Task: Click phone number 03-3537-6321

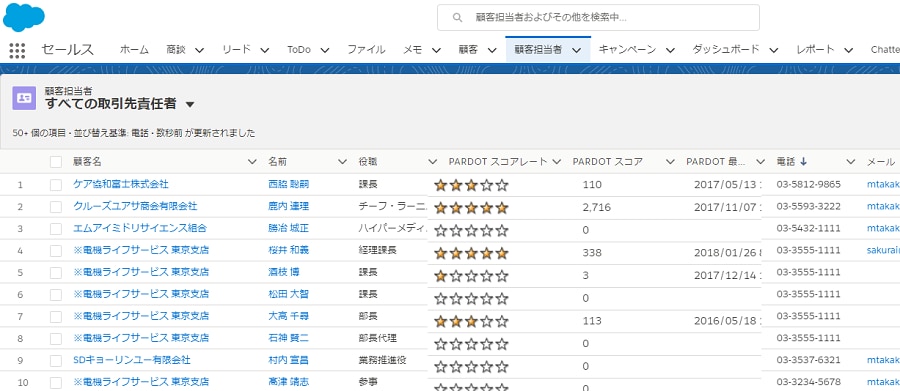Action: click(808, 360)
